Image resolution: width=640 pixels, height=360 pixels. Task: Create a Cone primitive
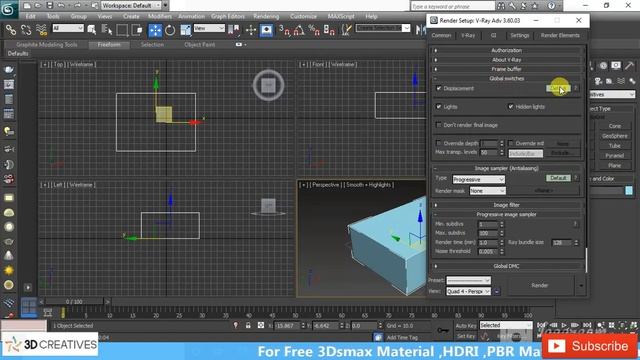click(614, 126)
